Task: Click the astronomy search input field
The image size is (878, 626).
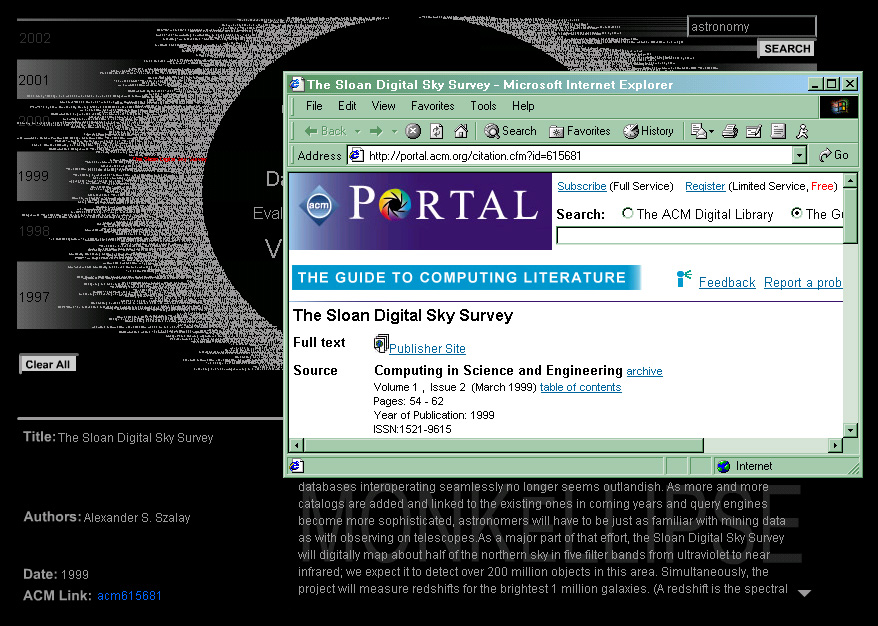Action: click(x=751, y=27)
